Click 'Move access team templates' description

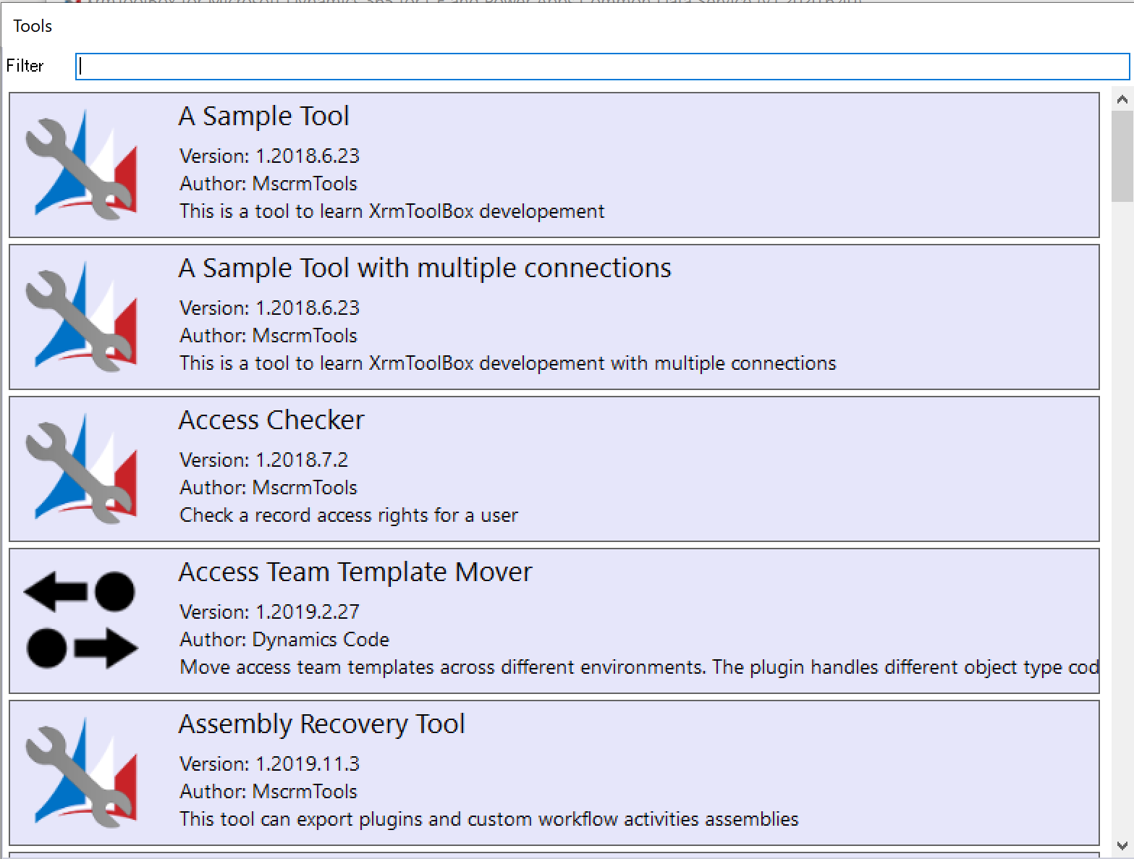(x=639, y=667)
